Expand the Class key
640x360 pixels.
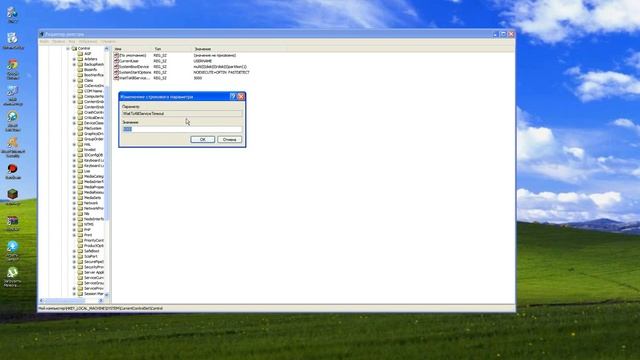coord(74,80)
